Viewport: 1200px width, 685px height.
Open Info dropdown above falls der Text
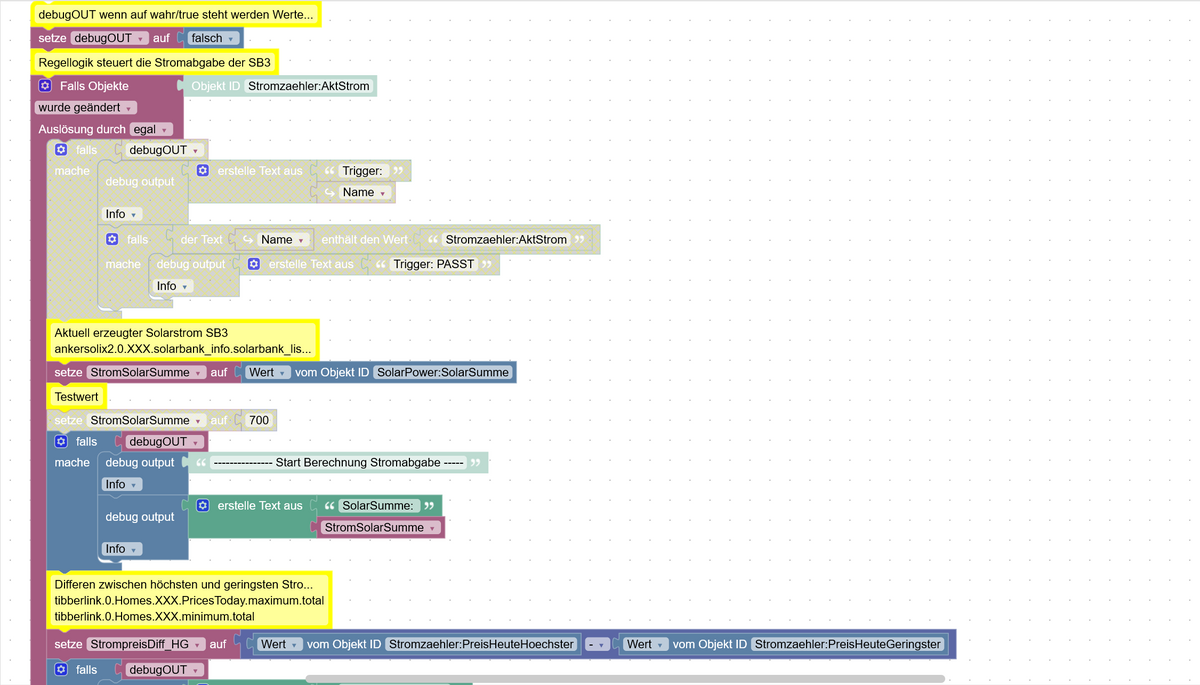(122, 214)
